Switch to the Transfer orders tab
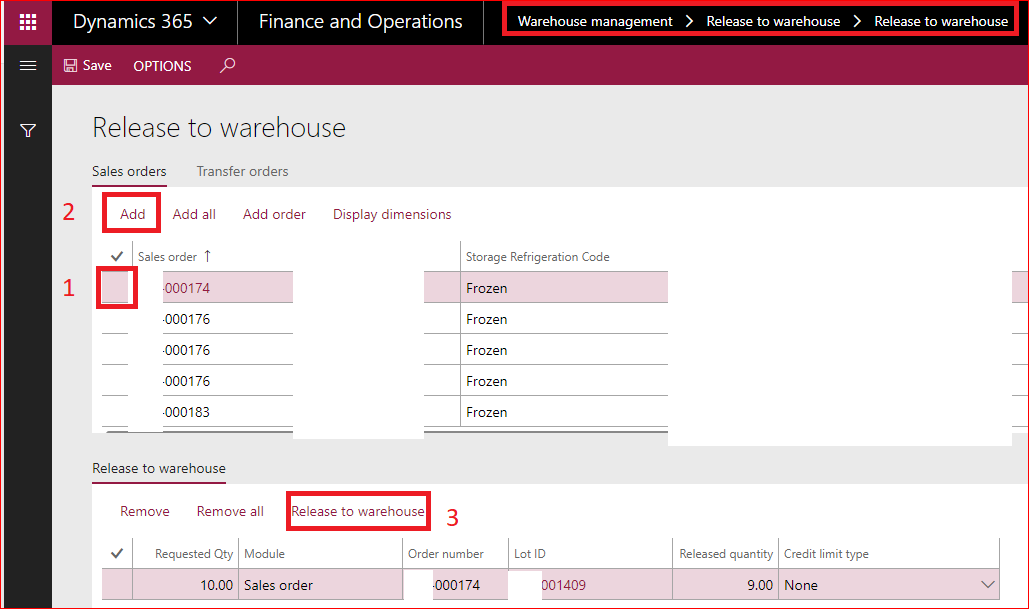Viewport: 1029px width, 609px height. coord(242,172)
